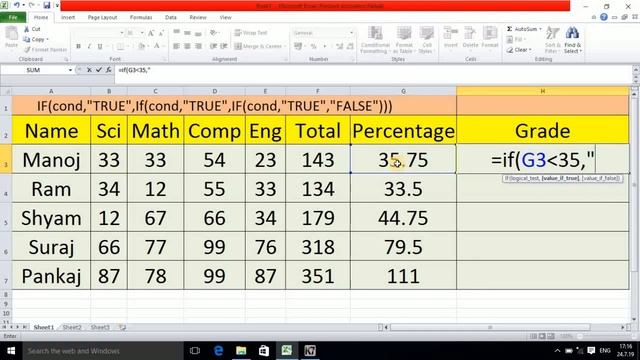Open the Name Box dropdown arrow
Viewport: 640px width, 360px height.
point(70,70)
